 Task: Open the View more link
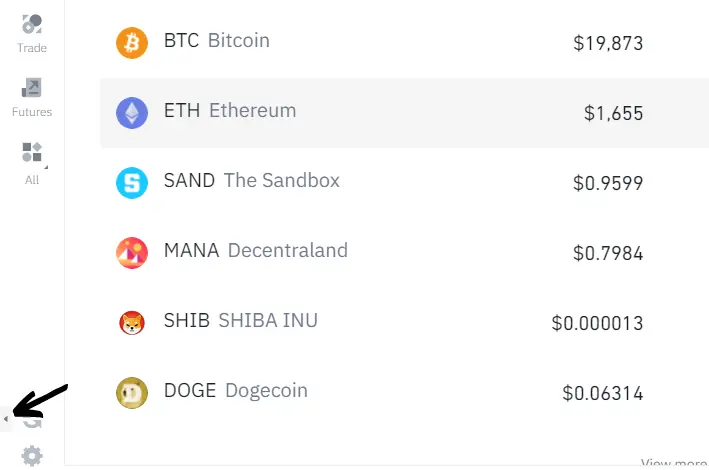(674, 464)
